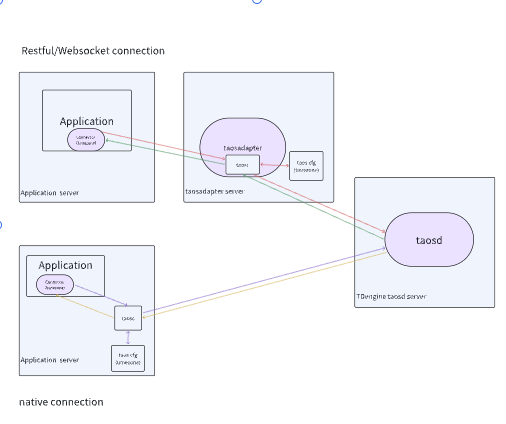Click the 'taosadapter server' caption
The height and width of the screenshot is (424, 506).
tap(215, 191)
